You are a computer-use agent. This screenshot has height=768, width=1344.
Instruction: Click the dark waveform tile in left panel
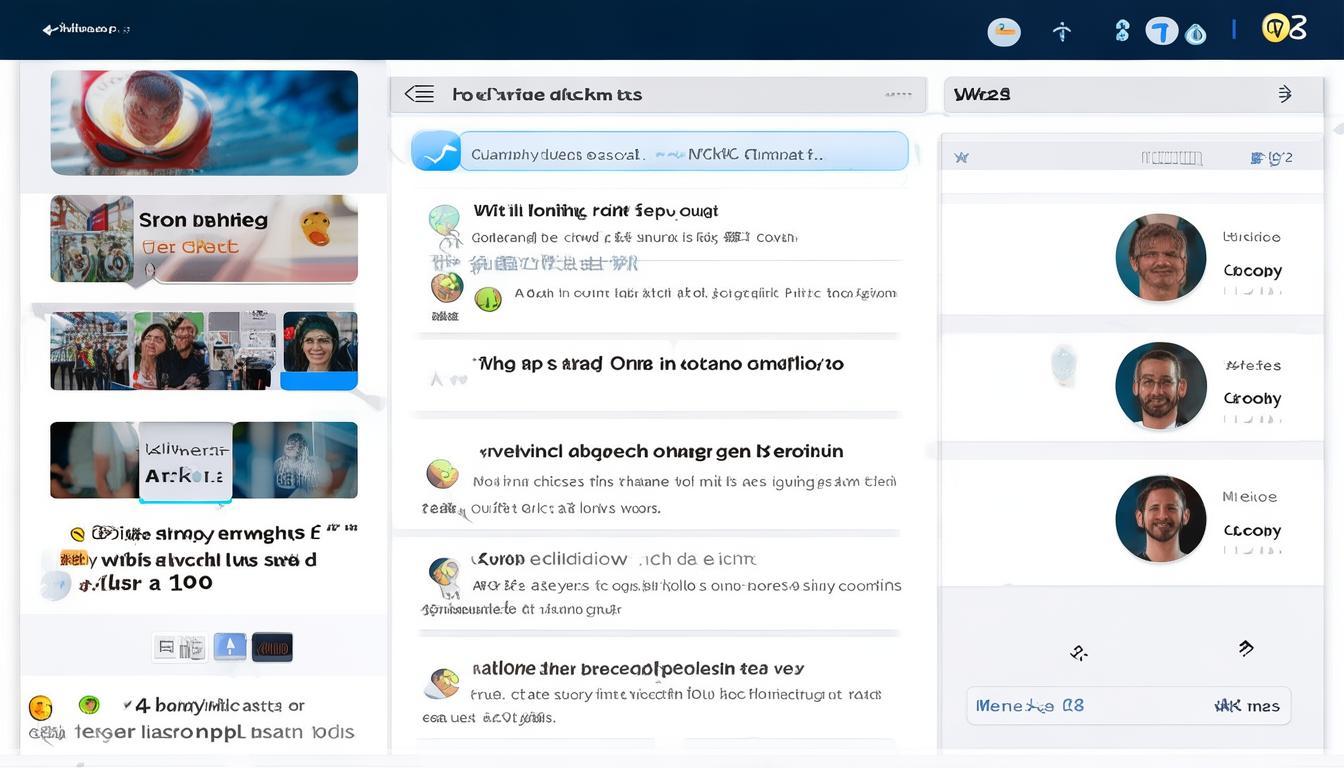[x=272, y=647]
